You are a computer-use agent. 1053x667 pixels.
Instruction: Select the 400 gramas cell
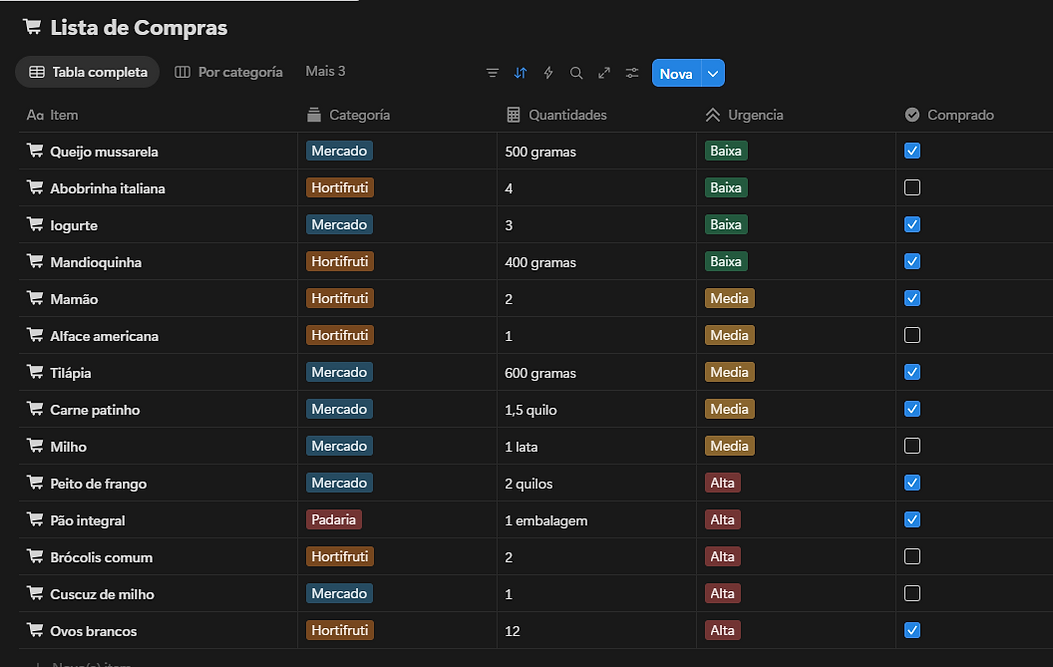coord(596,262)
